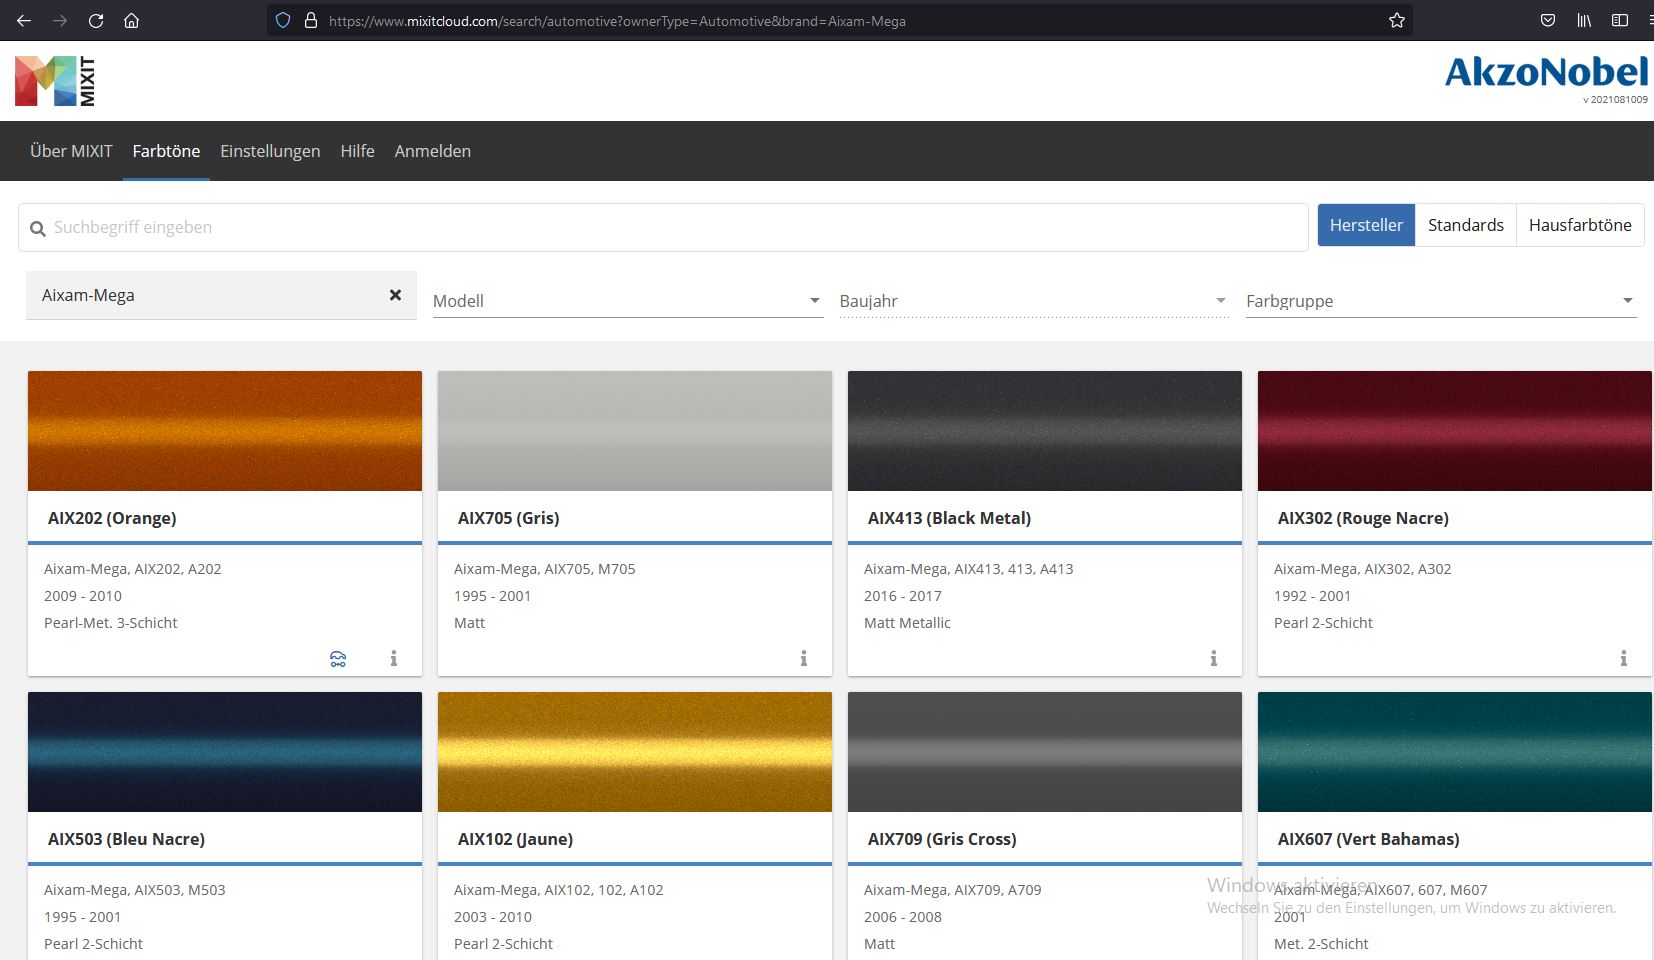The height and width of the screenshot is (960, 1654).
Task: Click version text 'v 2021081009'
Action: click(1615, 100)
